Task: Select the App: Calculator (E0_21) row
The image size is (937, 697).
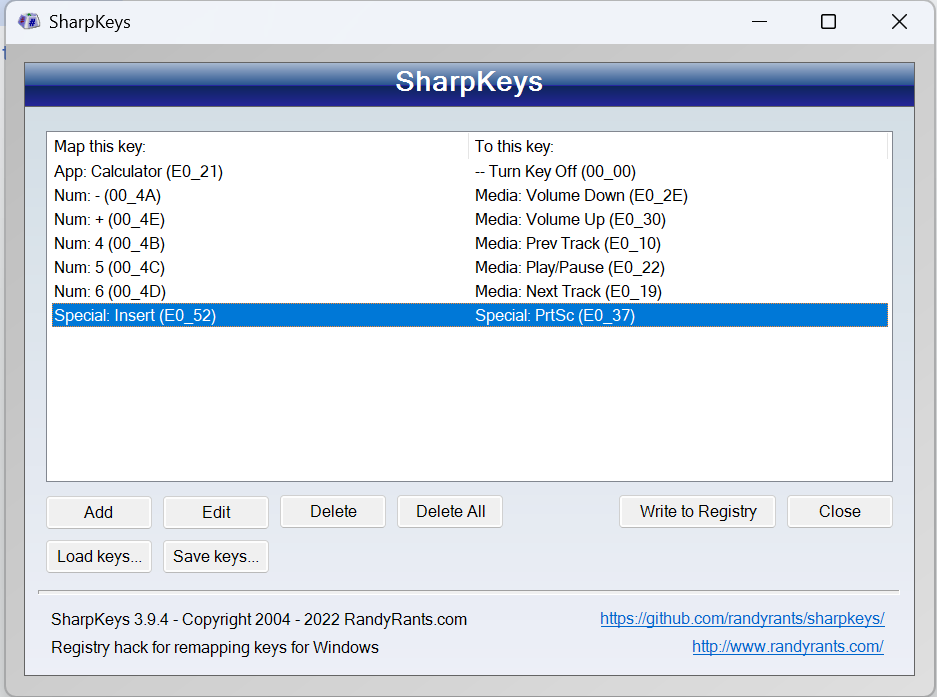Action: 470,172
